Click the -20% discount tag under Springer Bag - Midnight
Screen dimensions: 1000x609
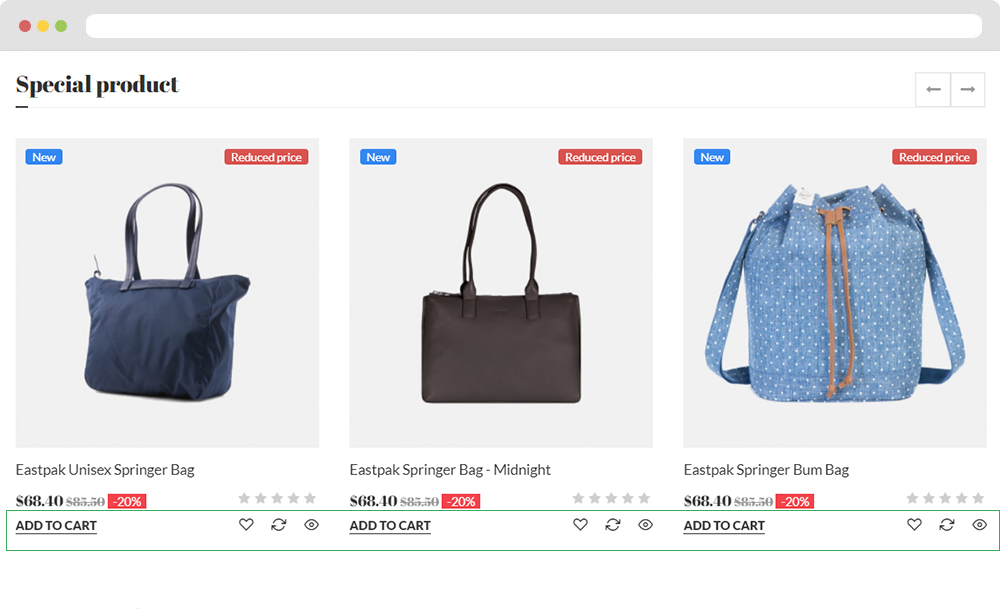(x=461, y=502)
